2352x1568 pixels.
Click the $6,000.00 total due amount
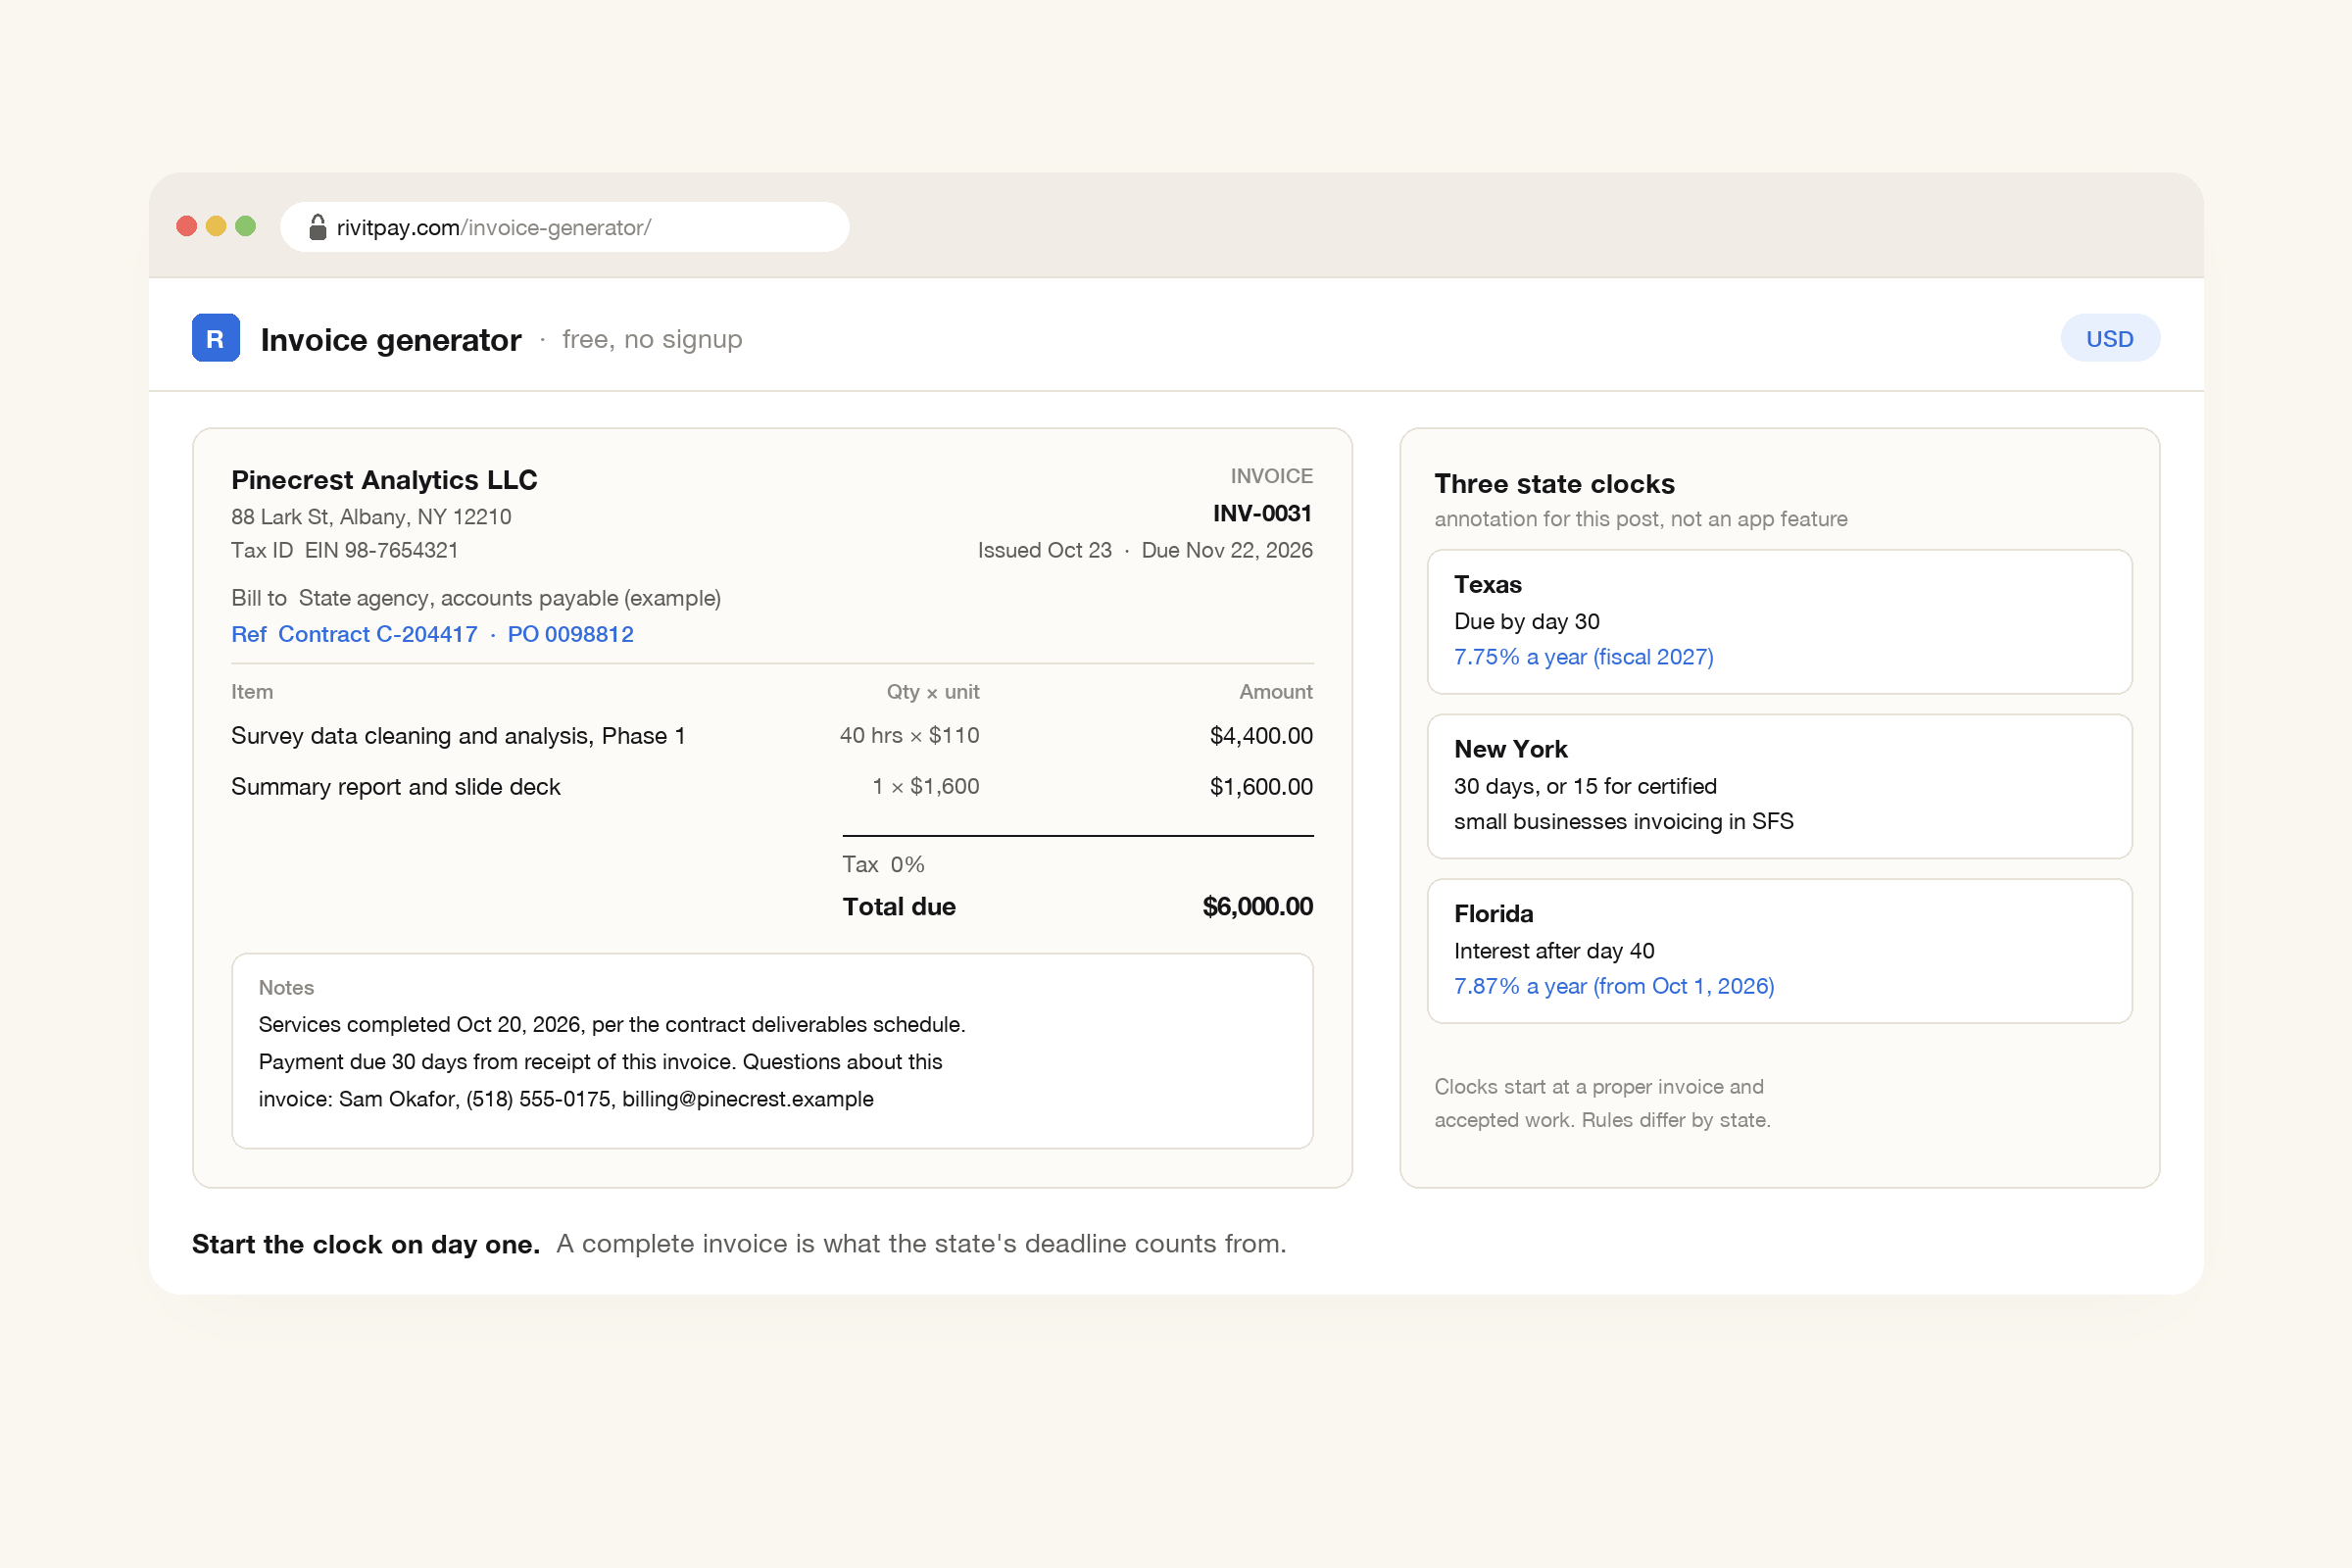pos(1257,906)
